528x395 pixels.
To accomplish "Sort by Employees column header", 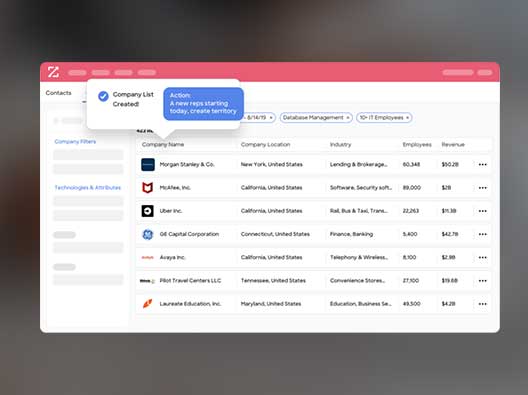I will point(417,144).
